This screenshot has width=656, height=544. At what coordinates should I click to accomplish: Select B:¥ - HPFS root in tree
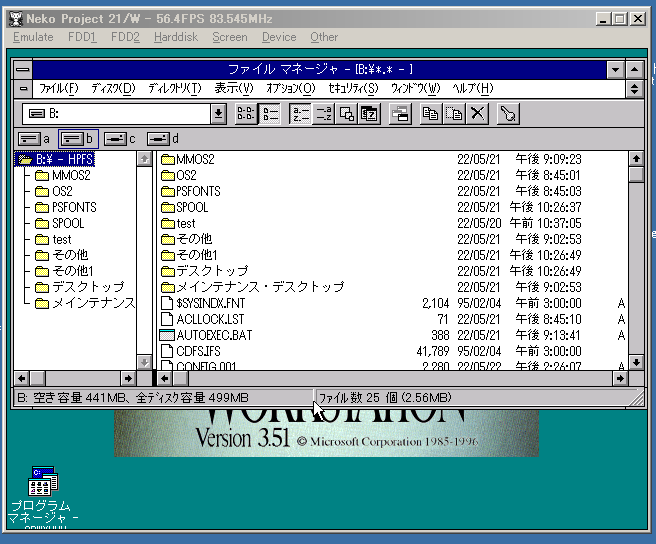click(x=56, y=159)
